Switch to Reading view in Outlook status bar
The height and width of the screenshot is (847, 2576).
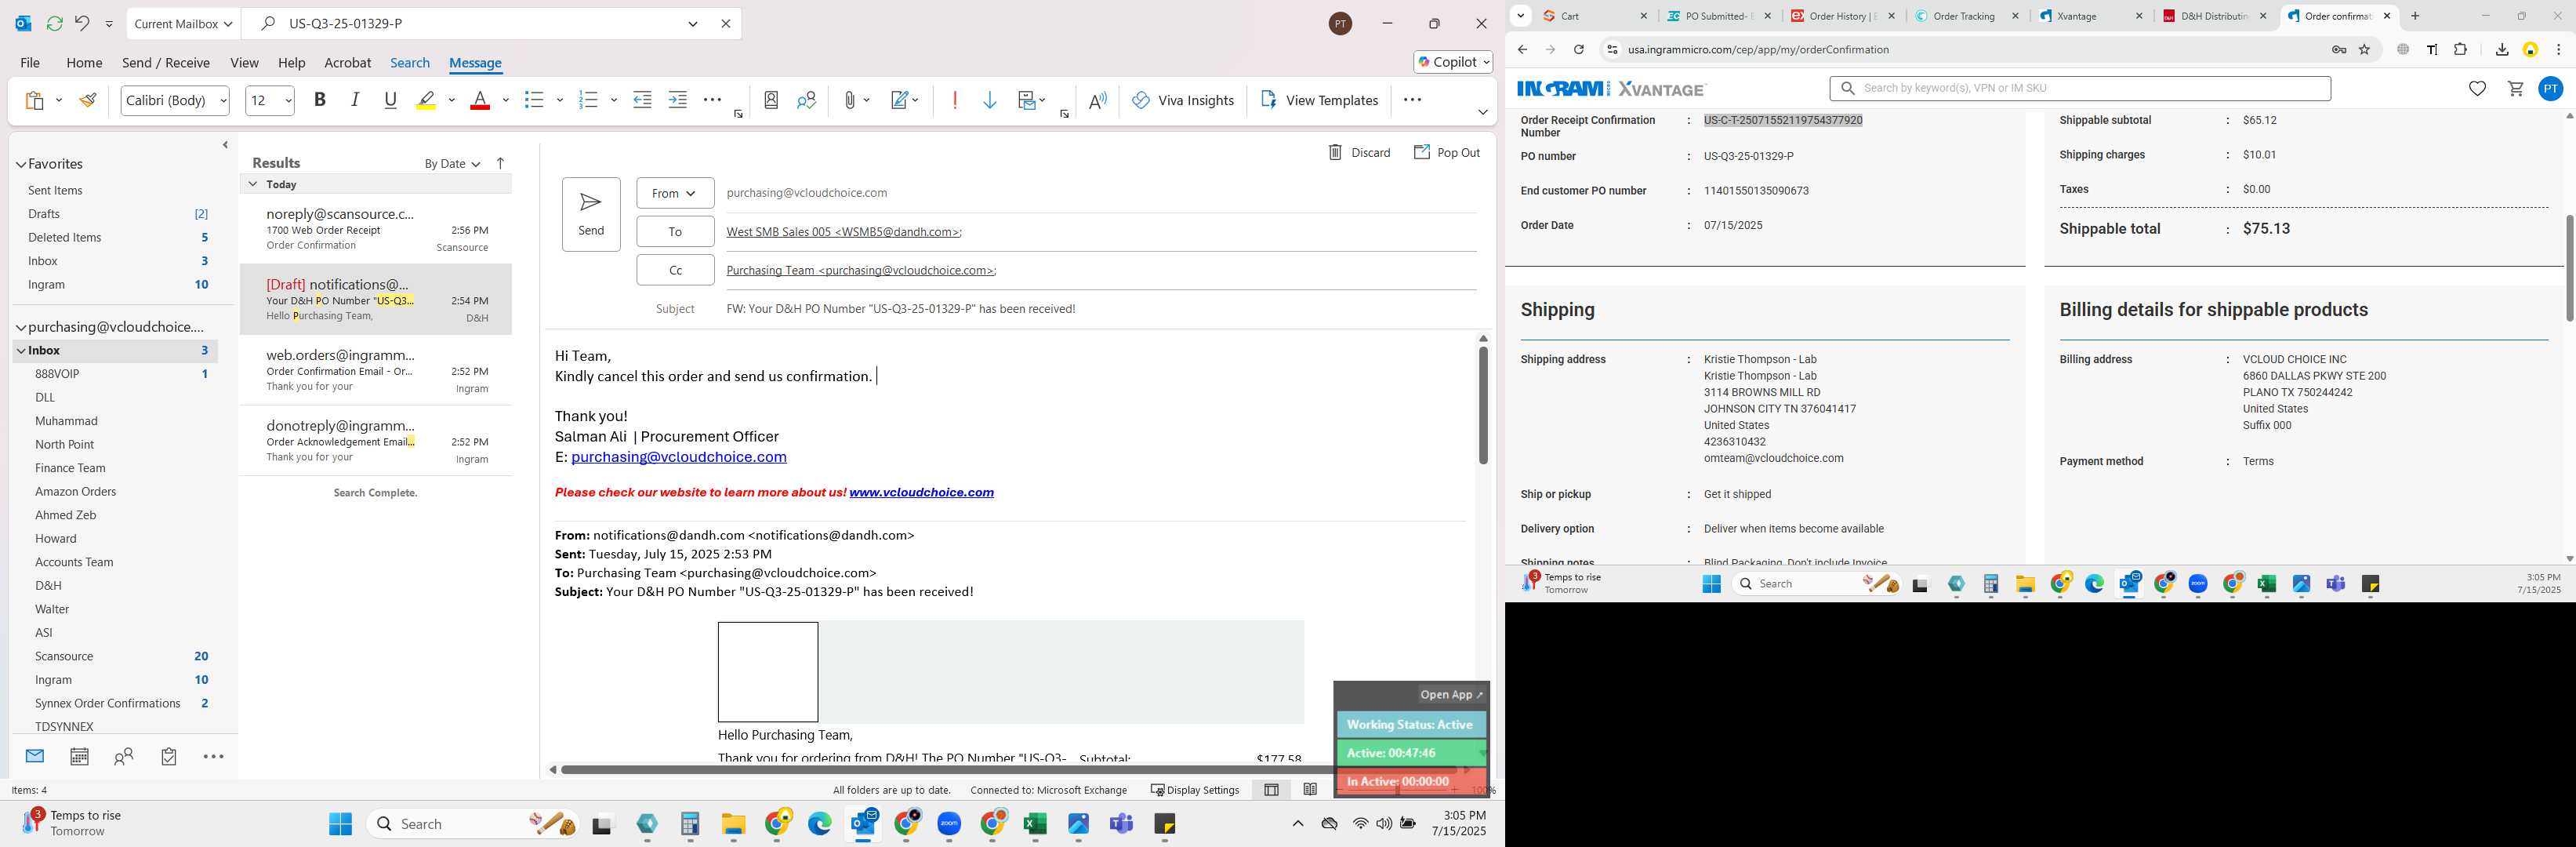pyautogui.click(x=1310, y=790)
